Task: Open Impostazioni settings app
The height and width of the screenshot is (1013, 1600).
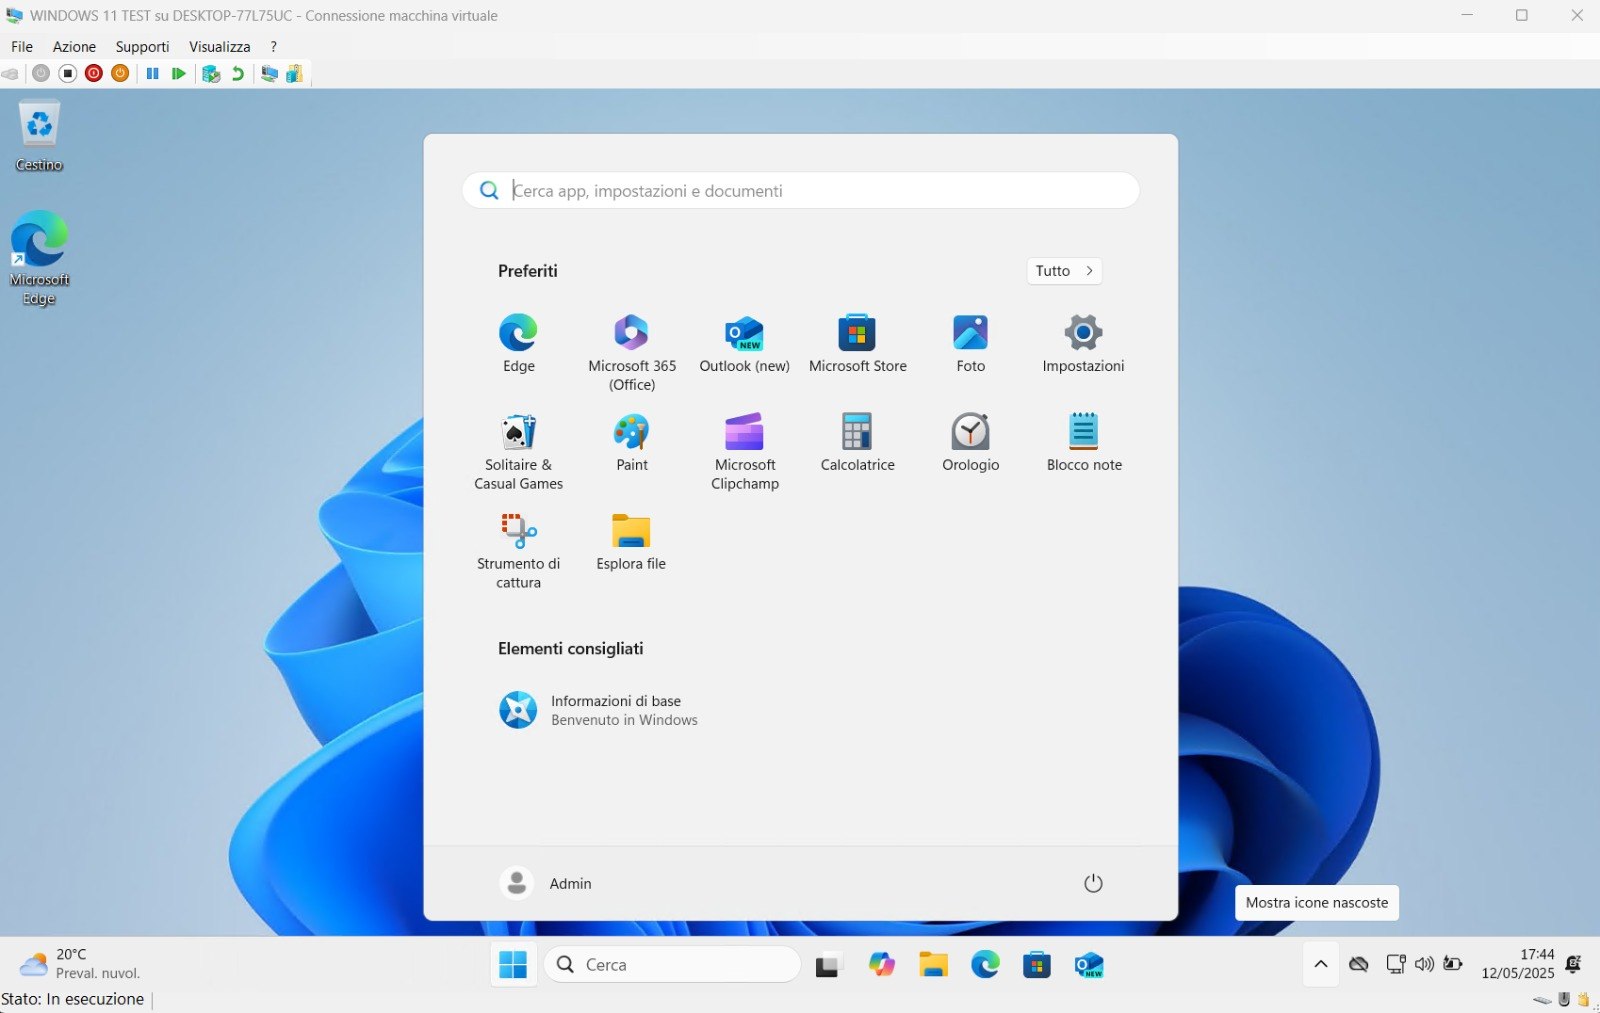Action: click(x=1083, y=343)
